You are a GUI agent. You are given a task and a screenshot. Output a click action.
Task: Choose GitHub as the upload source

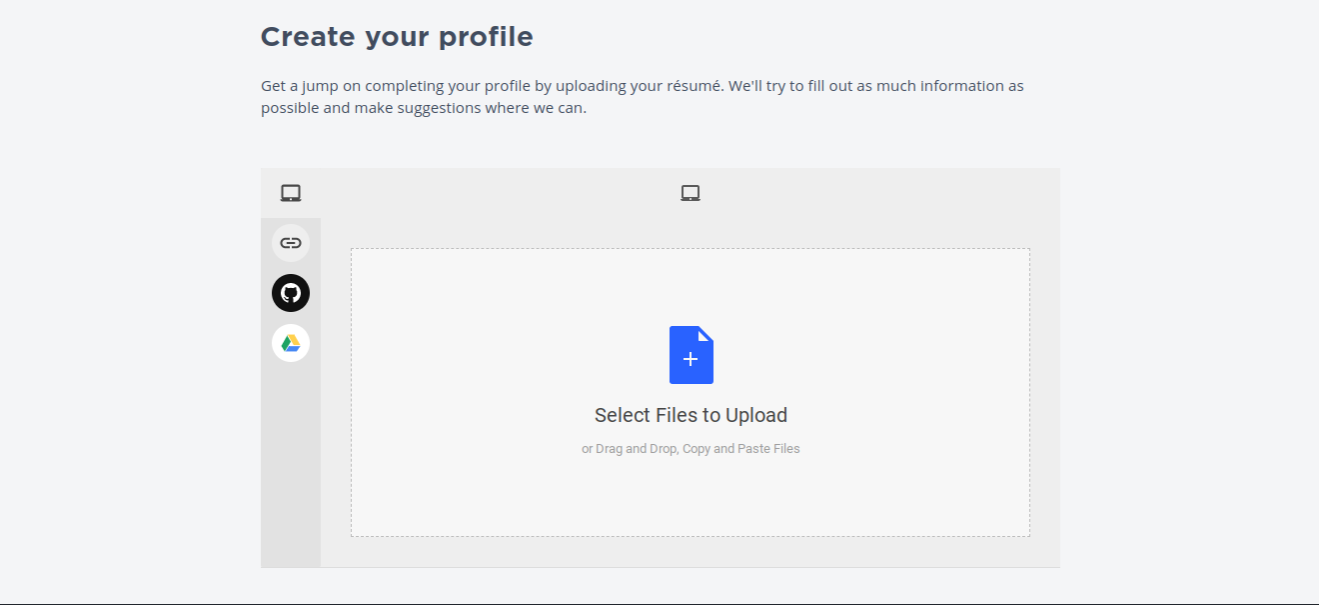coord(291,293)
